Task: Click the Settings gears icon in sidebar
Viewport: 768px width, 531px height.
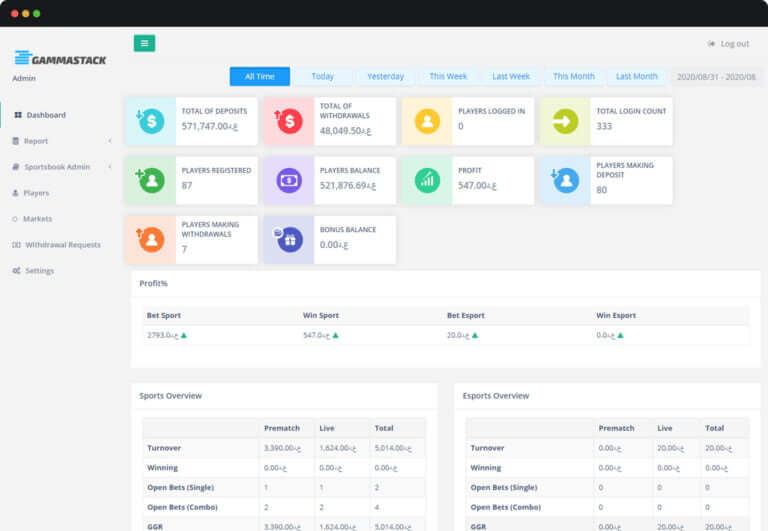Action: click(16, 271)
